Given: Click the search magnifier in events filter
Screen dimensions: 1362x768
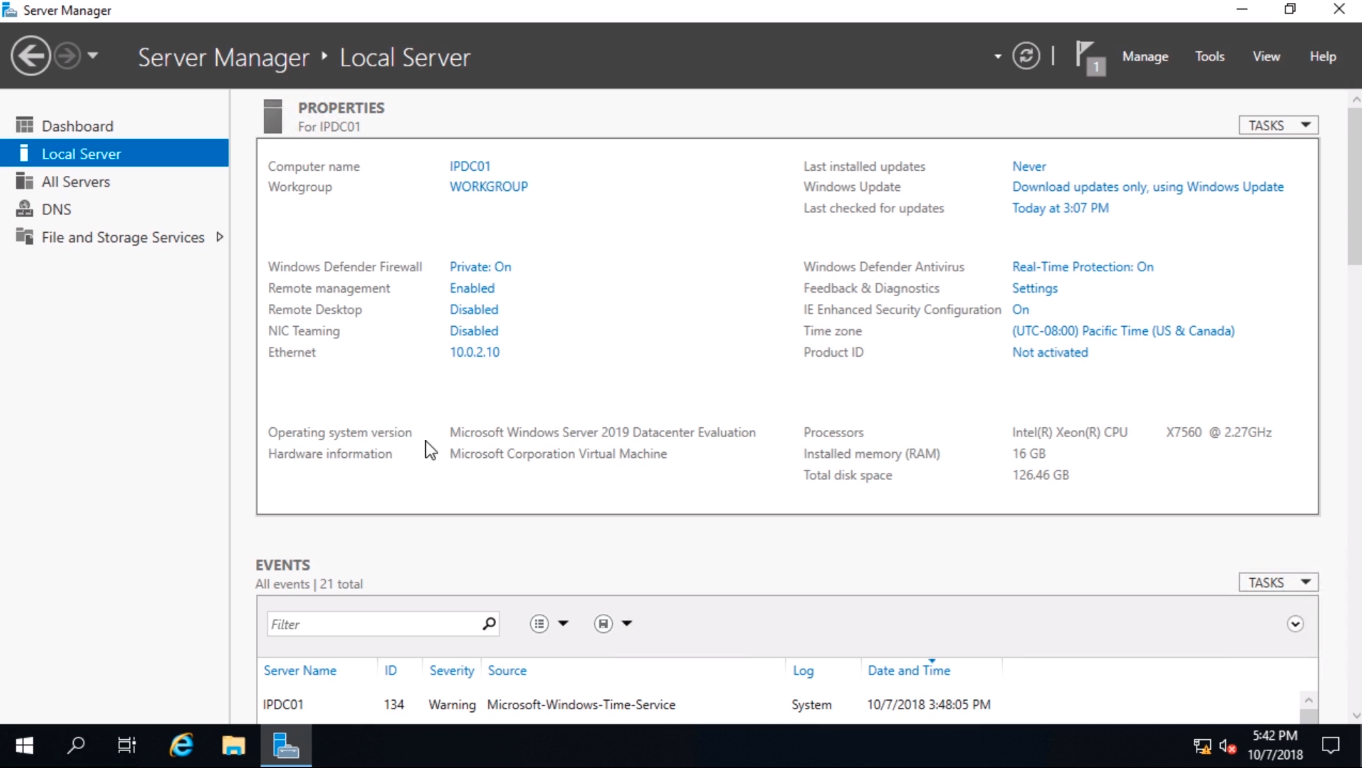Looking at the screenshot, I should pyautogui.click(x=488, y=624).
